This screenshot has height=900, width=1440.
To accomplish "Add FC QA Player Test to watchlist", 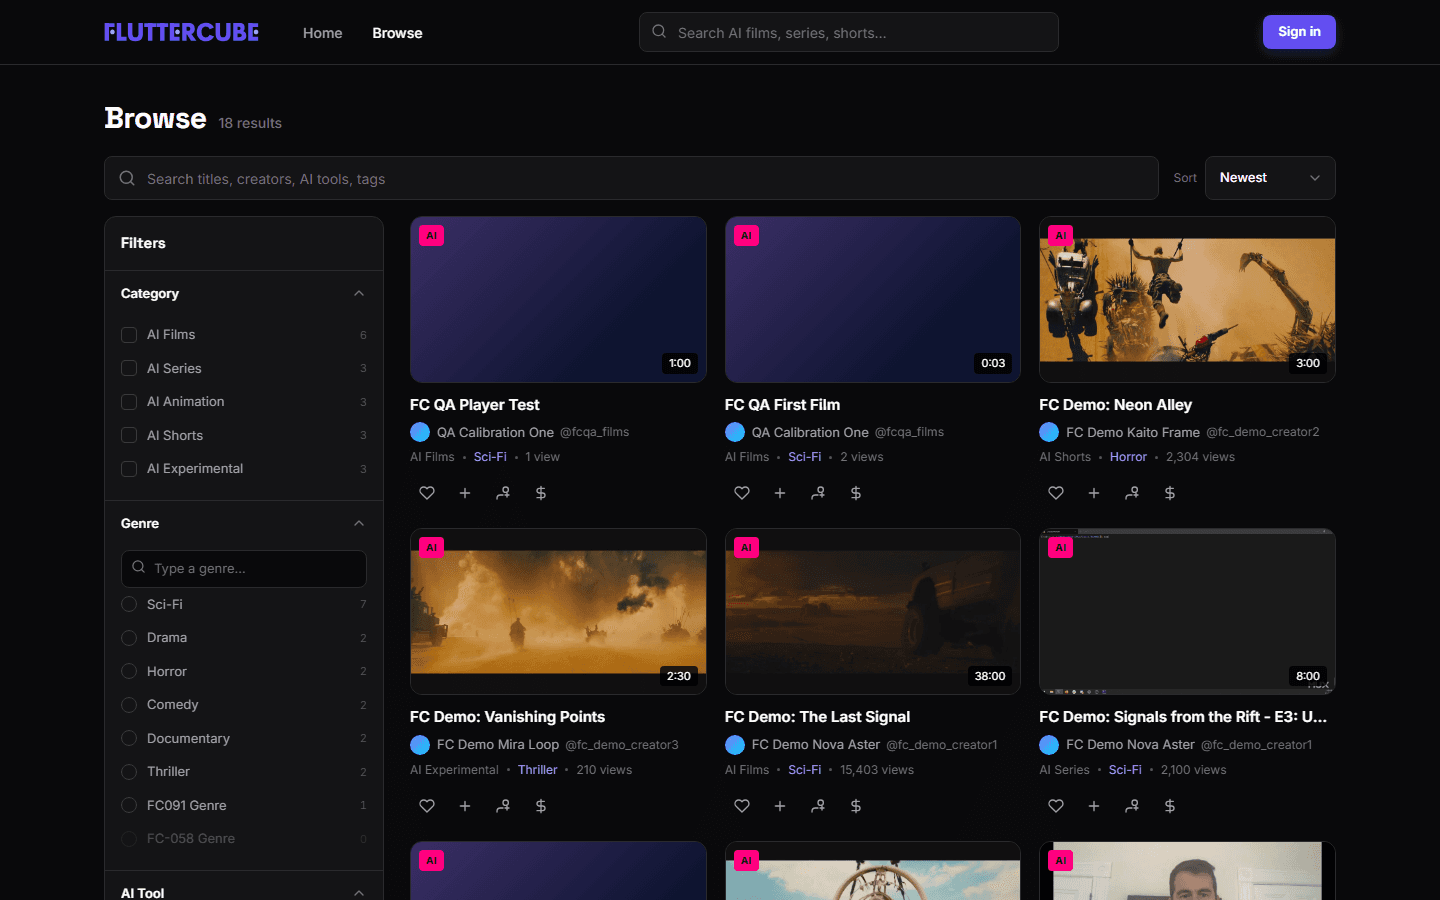I will pos(465,493).
